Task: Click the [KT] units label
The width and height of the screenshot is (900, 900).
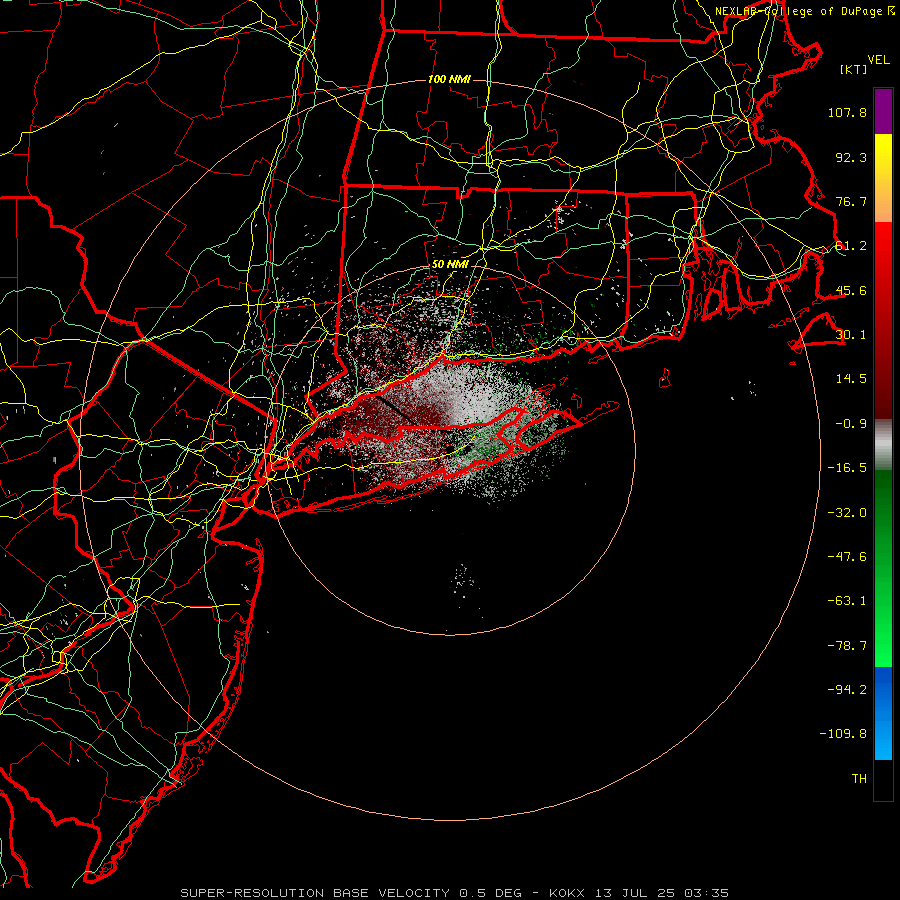Action: coord(854,69)
